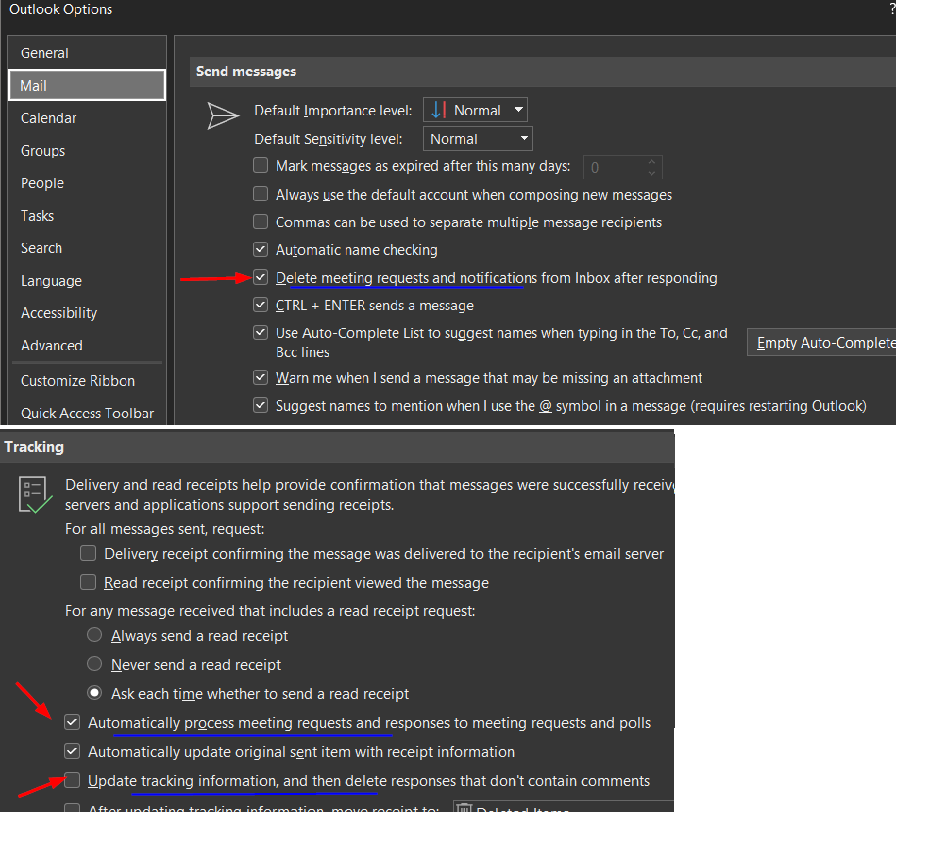This screenshot has height=850, width=950.
Task: Uncheck CTRL + ENTER sends a message
Action: (261, 305)
